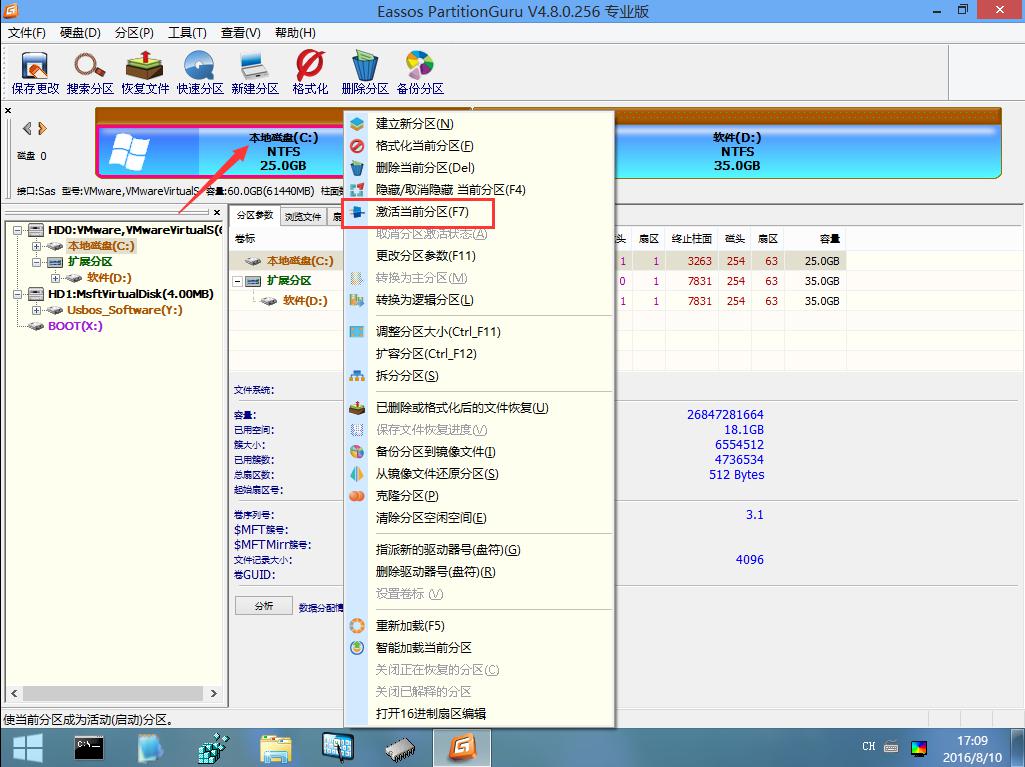The image size is (1025, 767).
Task: Expand 本地磁盘(C:) node in disk tree
Action: click(x=37, y=247)
